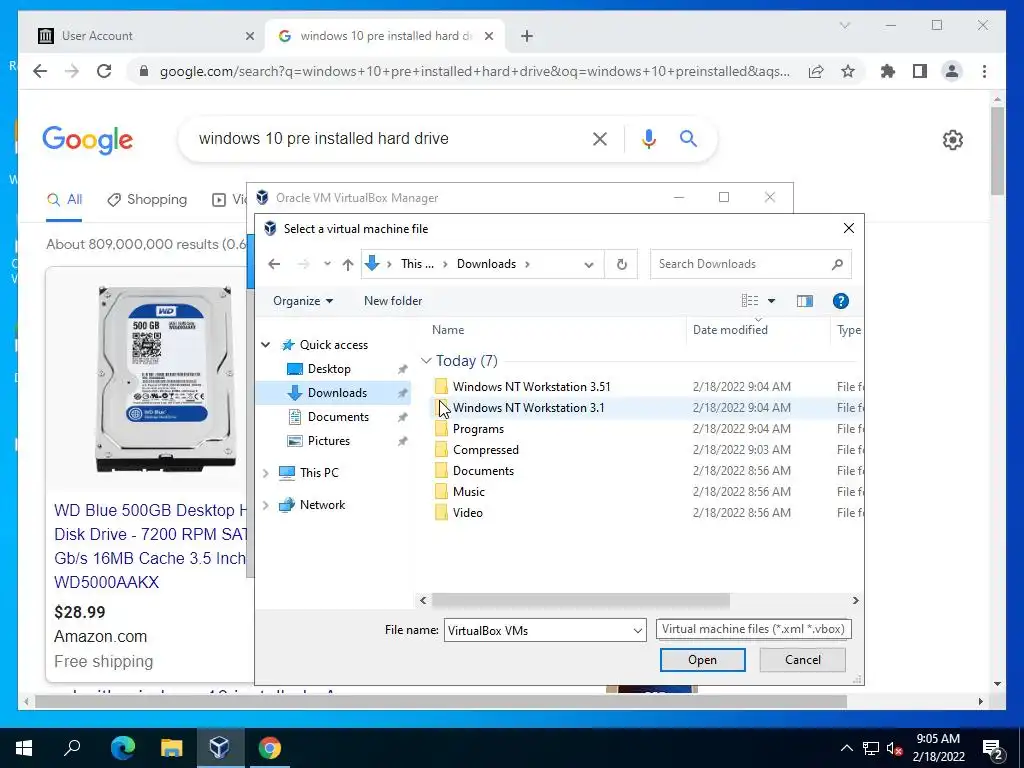Select Network in navigation pane
This screenshot has width=1024, height=768.
322,505
